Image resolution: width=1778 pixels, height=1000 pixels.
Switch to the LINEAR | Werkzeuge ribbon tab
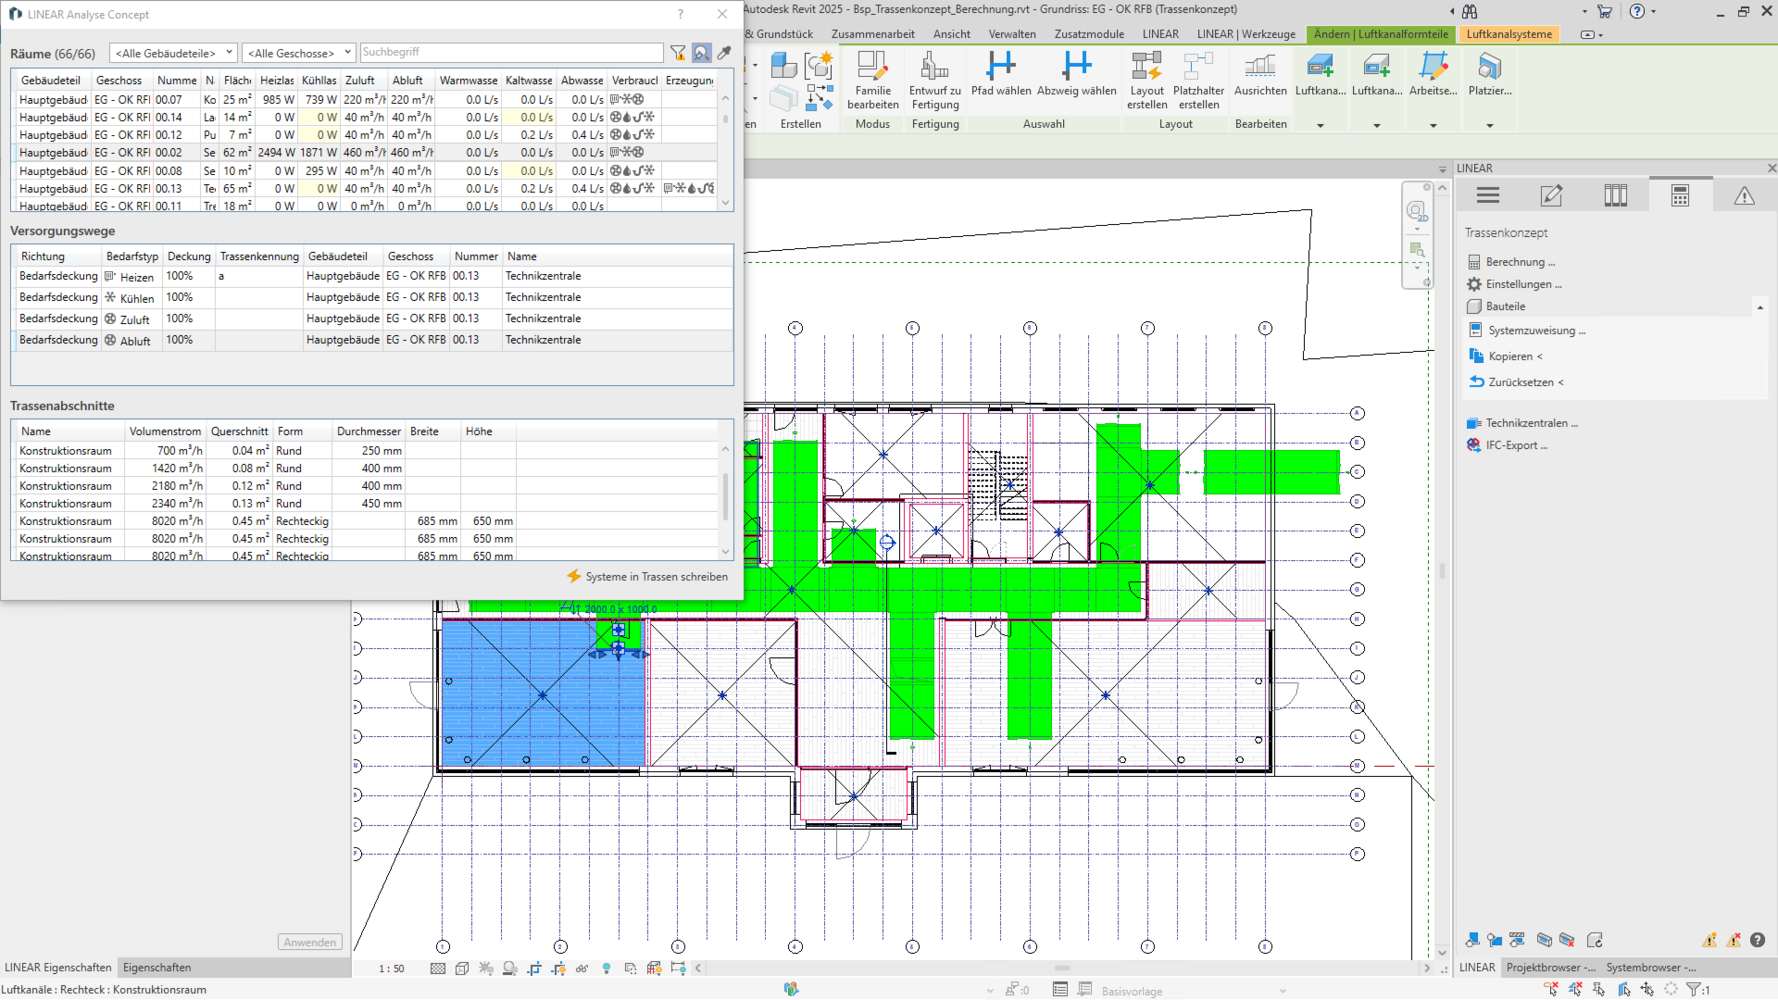click(1246, 34)
